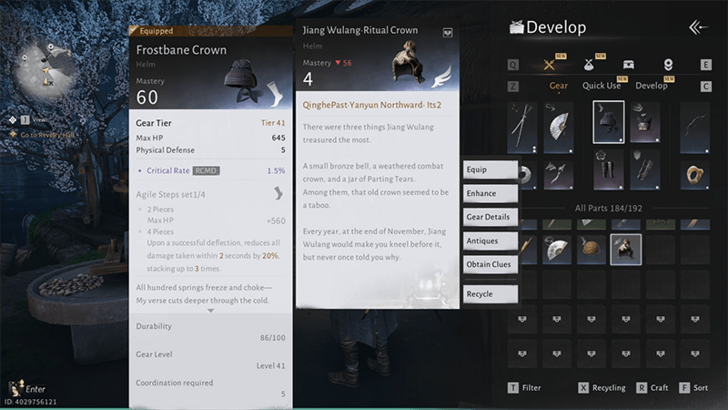This screenshot has width=728, height=410.
Task: Switch to the Develop sub-tab
Action: [651, 86]
